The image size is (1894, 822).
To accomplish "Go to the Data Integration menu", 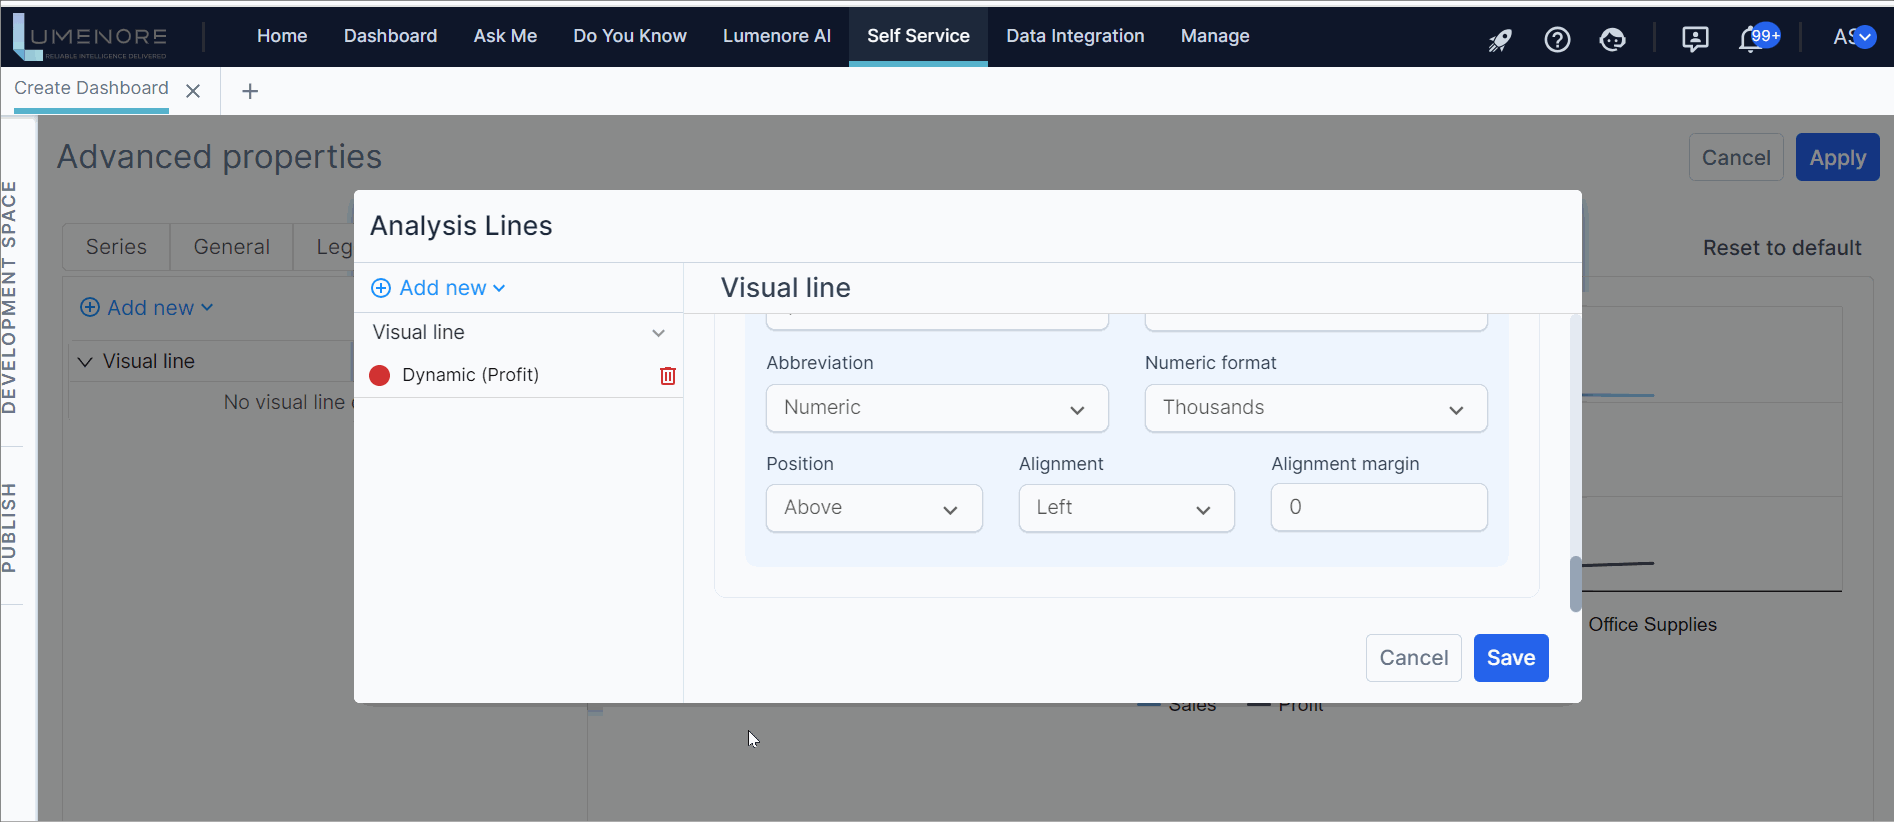I will click(1075, 36).
